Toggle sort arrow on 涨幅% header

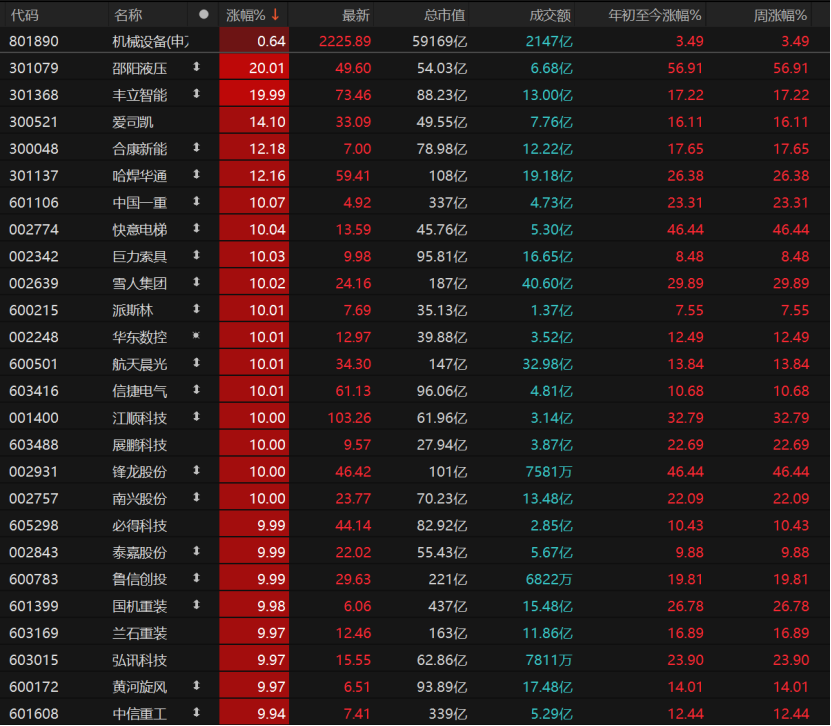275,15
